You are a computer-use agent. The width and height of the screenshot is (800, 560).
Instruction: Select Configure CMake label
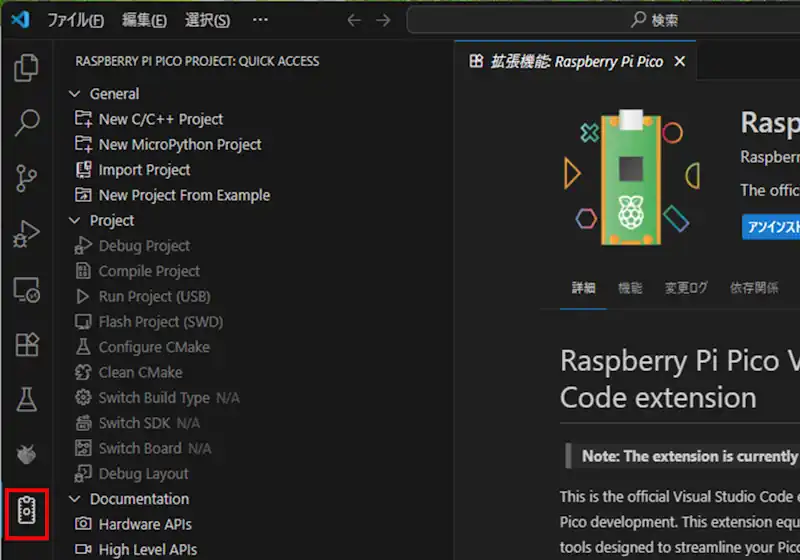point(154,347)
